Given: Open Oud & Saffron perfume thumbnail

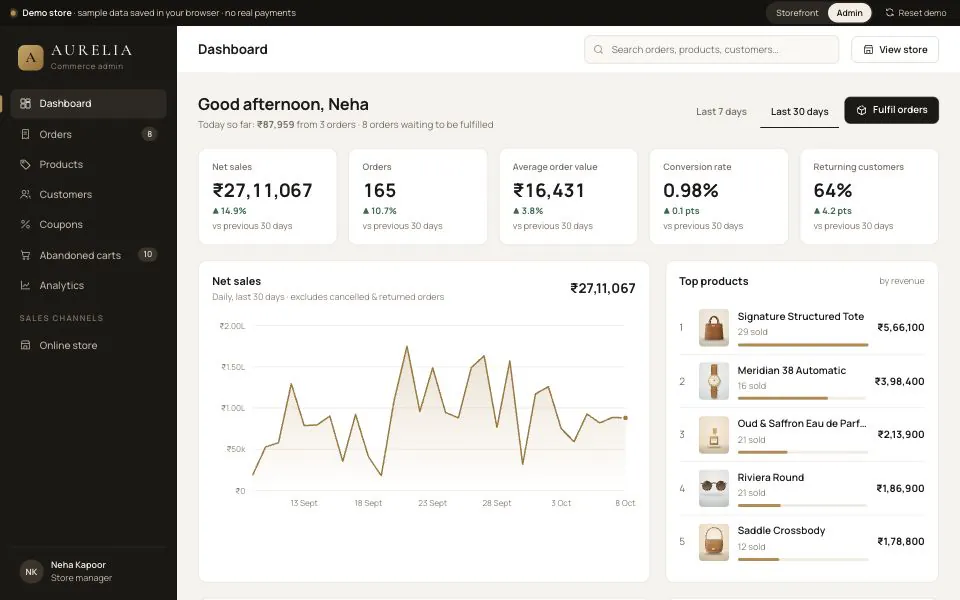Looking at the screenshot, I should click(x=714, y=435).
